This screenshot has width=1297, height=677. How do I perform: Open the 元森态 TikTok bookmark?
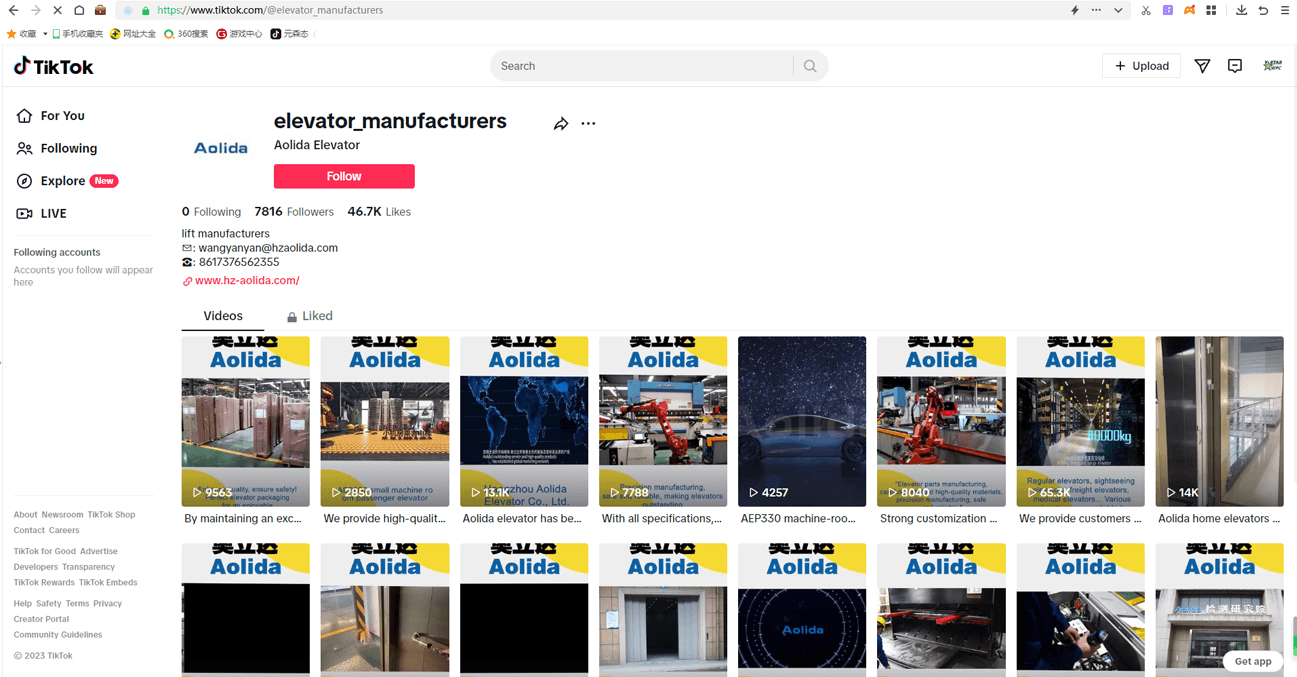pyautogui.click(x=290, y=34)
